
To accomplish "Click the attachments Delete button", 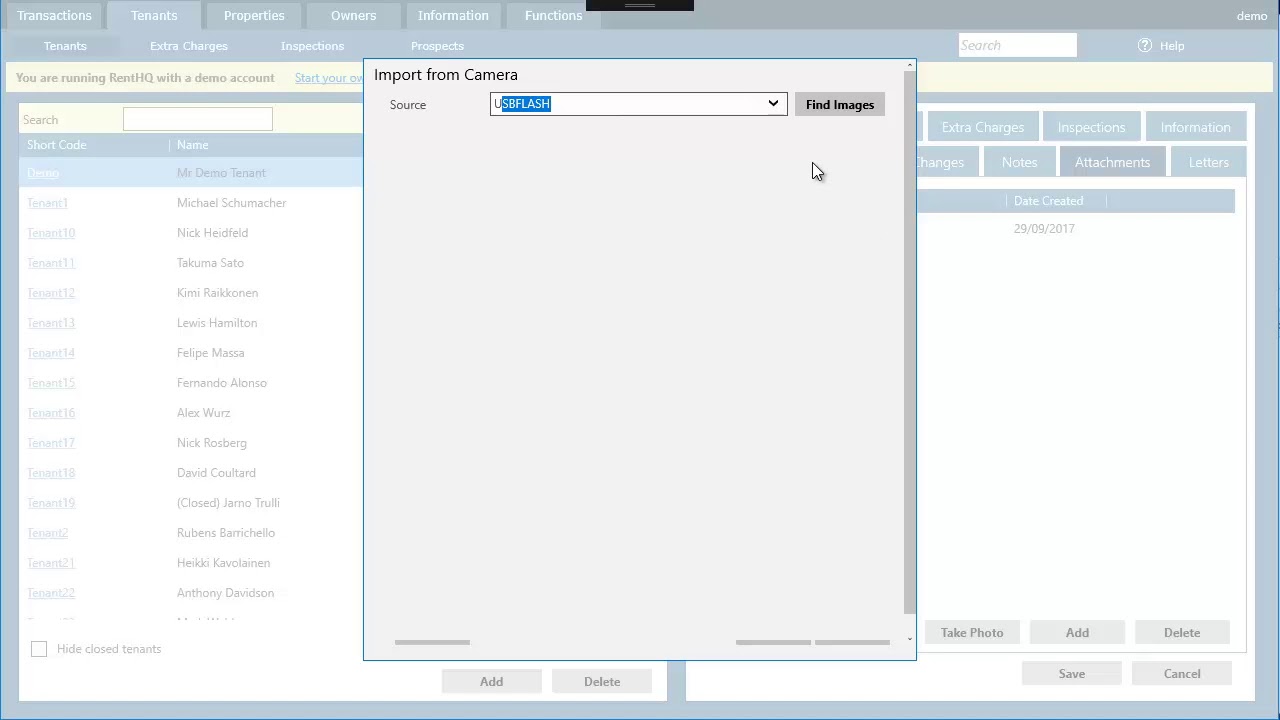I will pyautogui.click(x=1182, y=633).
